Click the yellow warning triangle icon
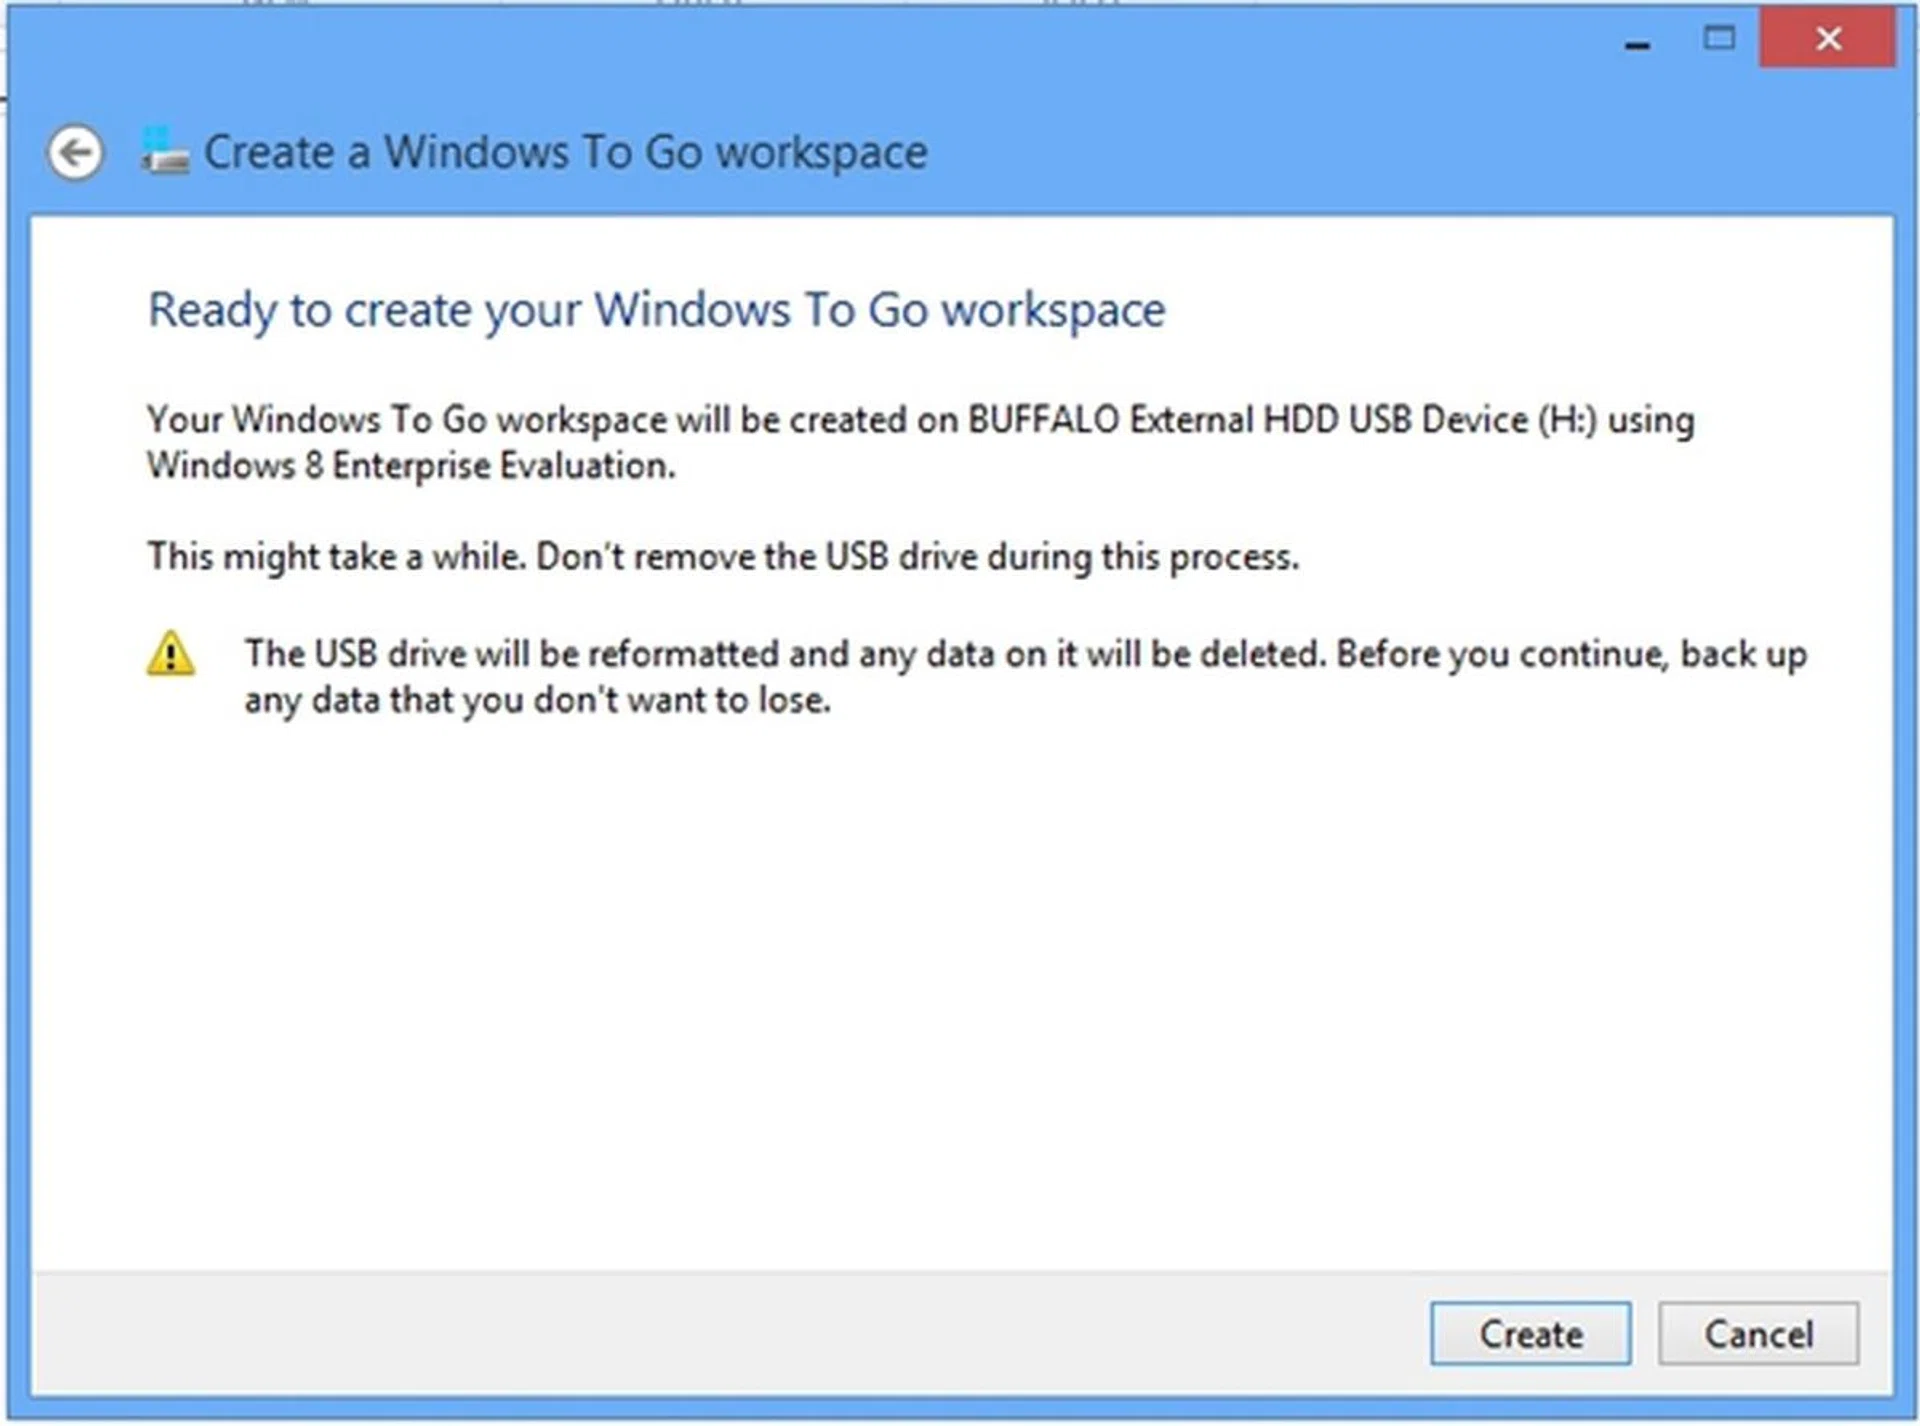This screenshot has width=1920, height=1426. pos(171,655)
